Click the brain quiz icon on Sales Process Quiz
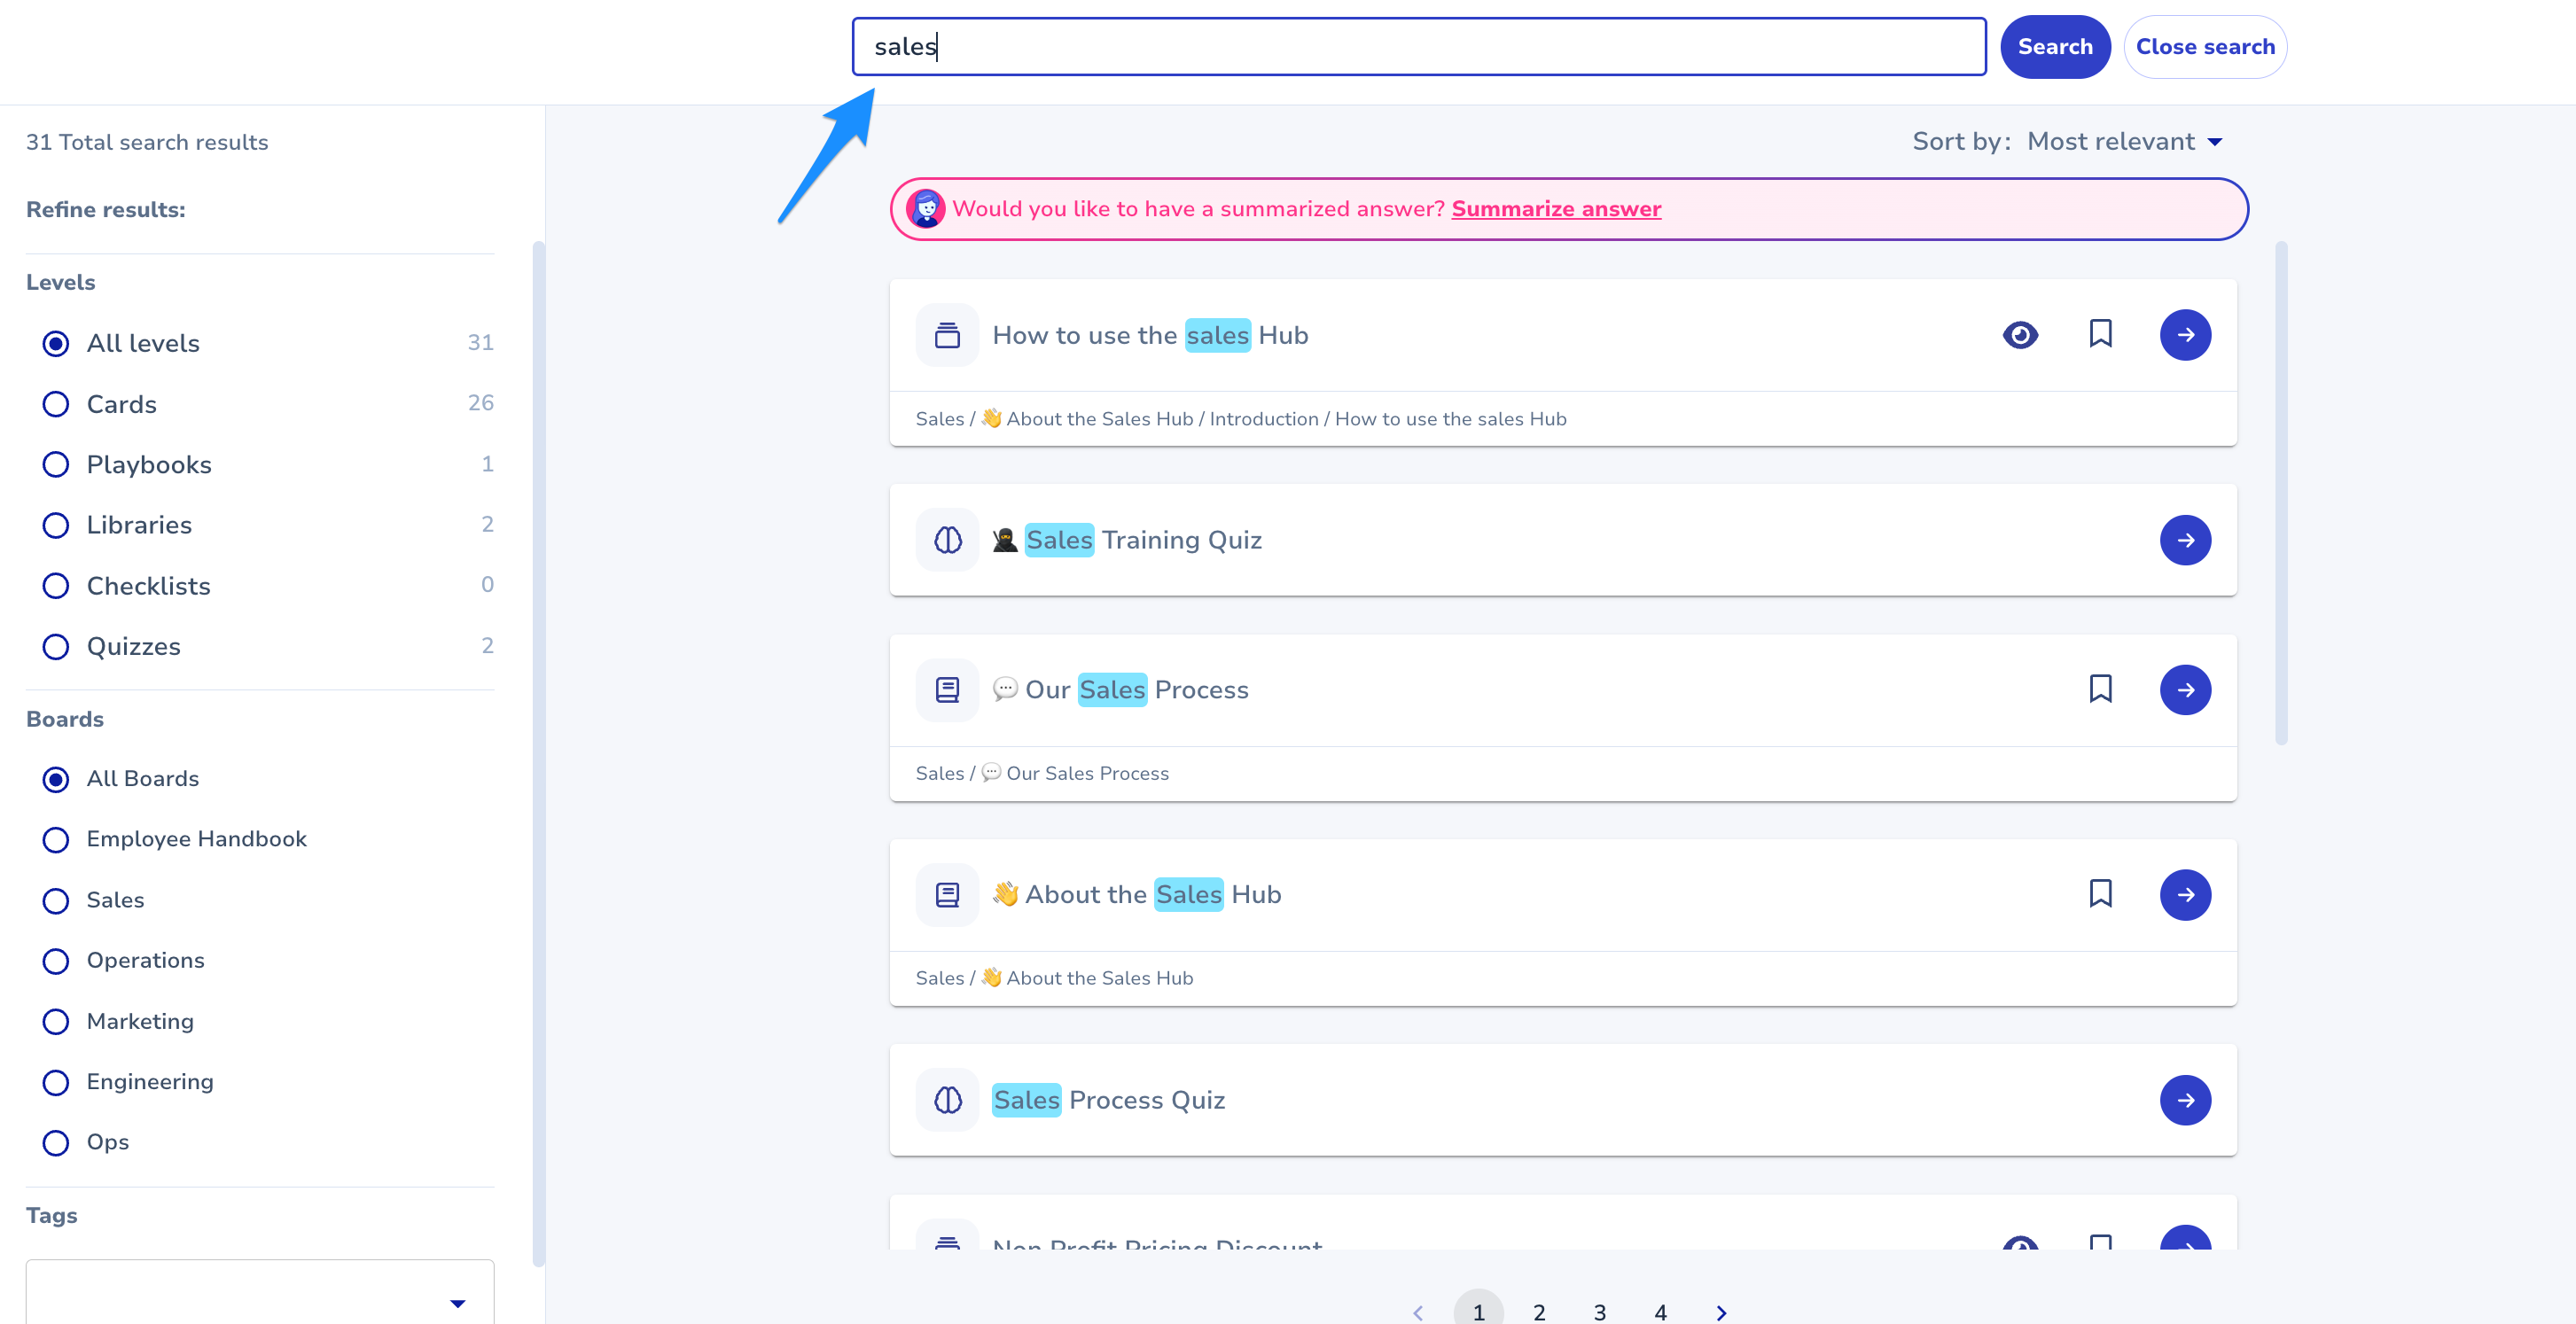 [x=947, y=1100]
